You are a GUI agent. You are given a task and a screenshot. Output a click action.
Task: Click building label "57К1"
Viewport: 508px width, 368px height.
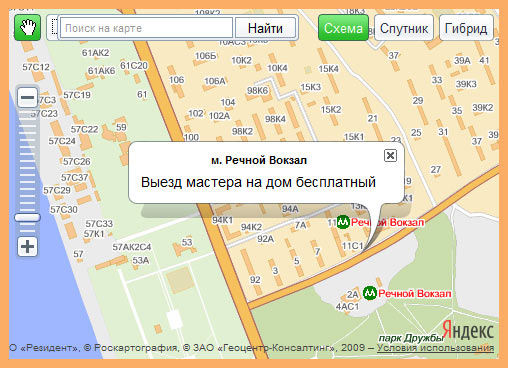pos(94,234)
